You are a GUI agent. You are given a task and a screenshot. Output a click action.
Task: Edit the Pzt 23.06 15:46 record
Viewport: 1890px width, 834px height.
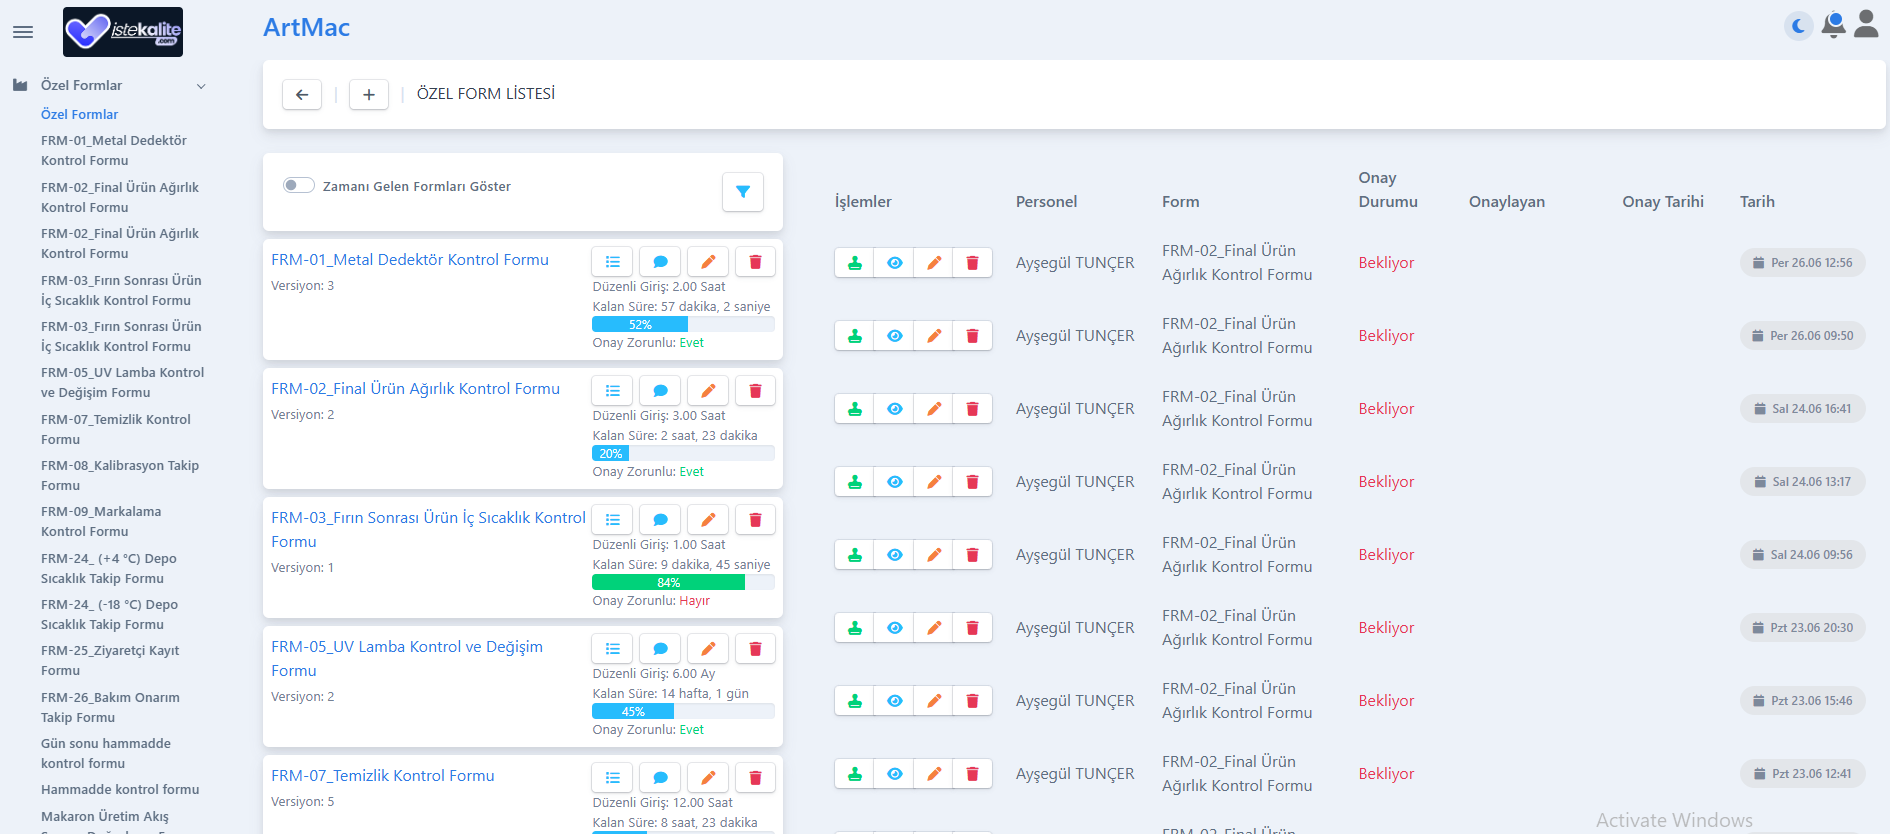point(934,701)
